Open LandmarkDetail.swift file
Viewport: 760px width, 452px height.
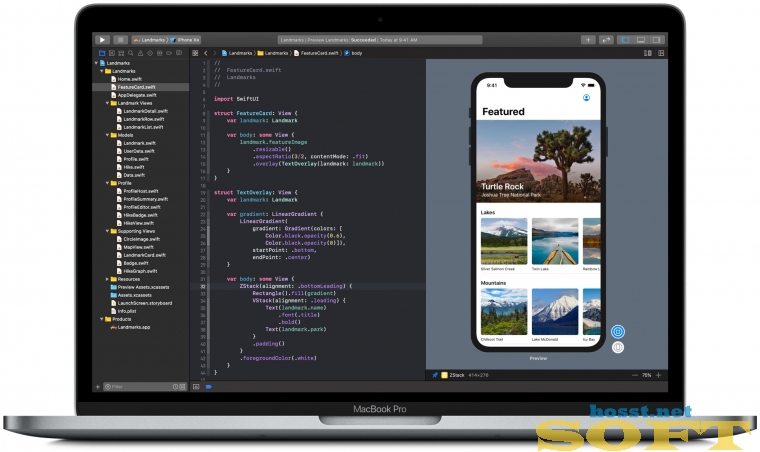coord(142,111)
